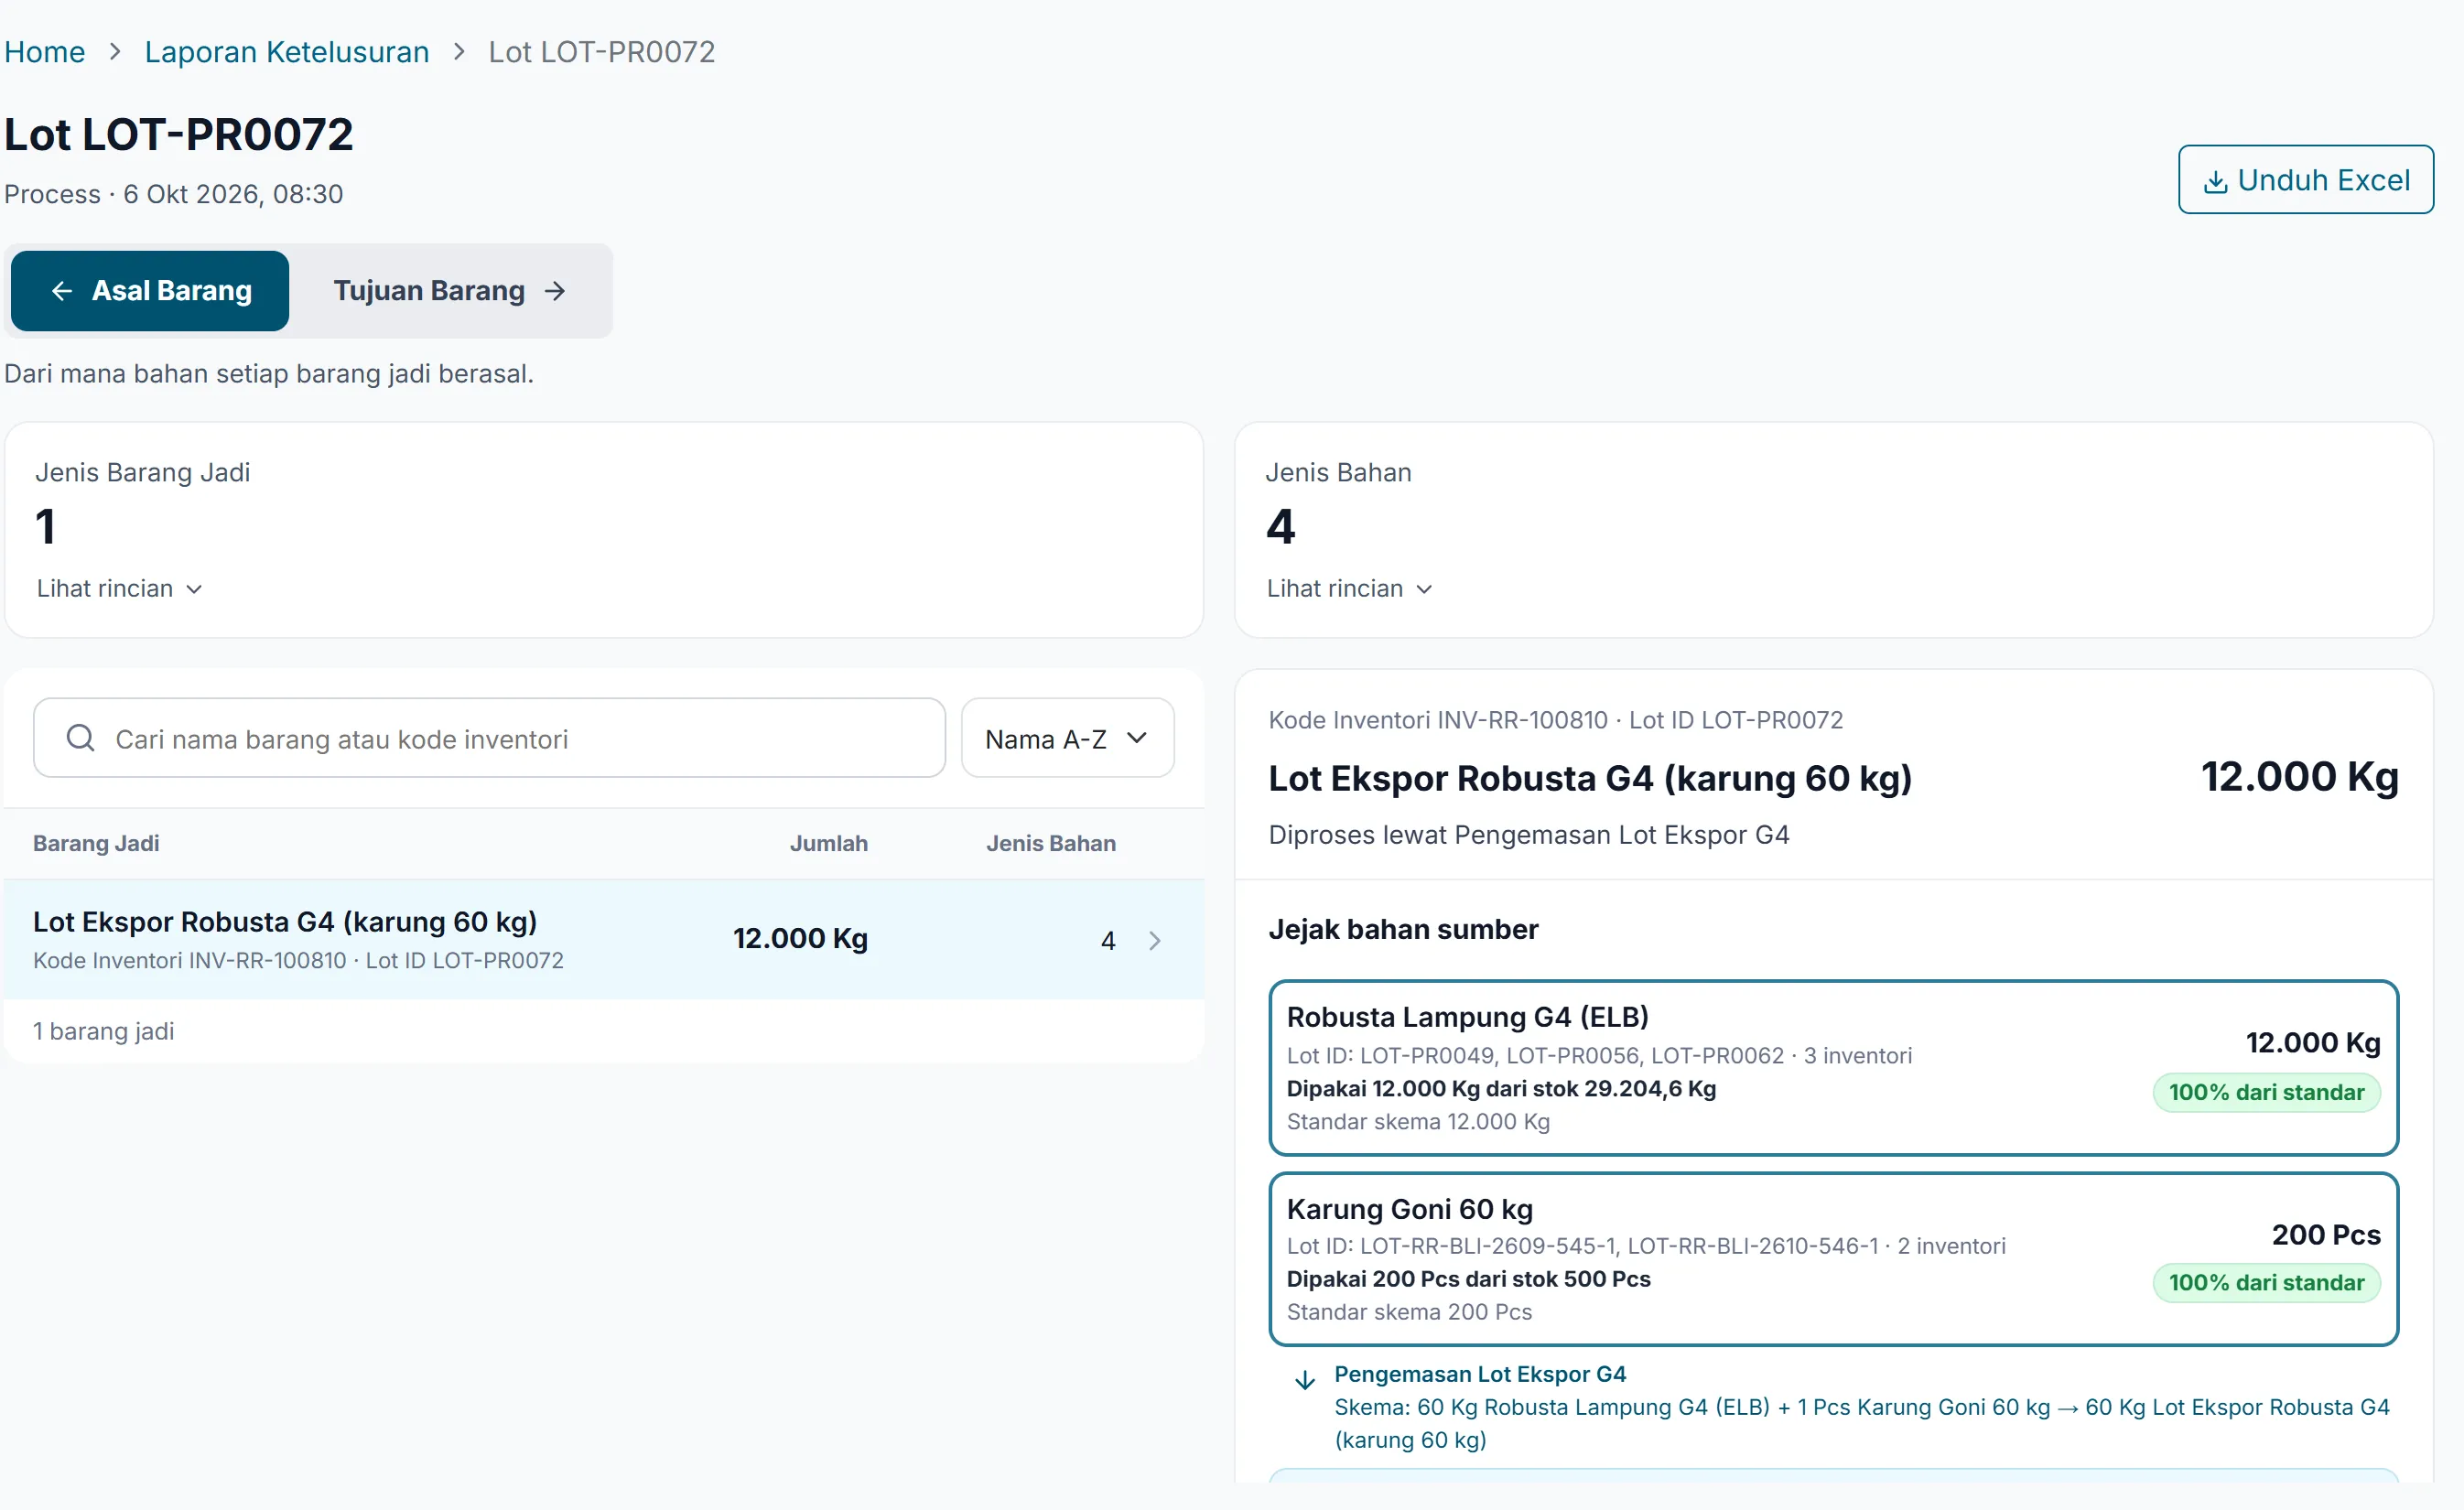Switch to the Asal Barang tab
The image size is (2464, 1510).
(x=150, y=291)
